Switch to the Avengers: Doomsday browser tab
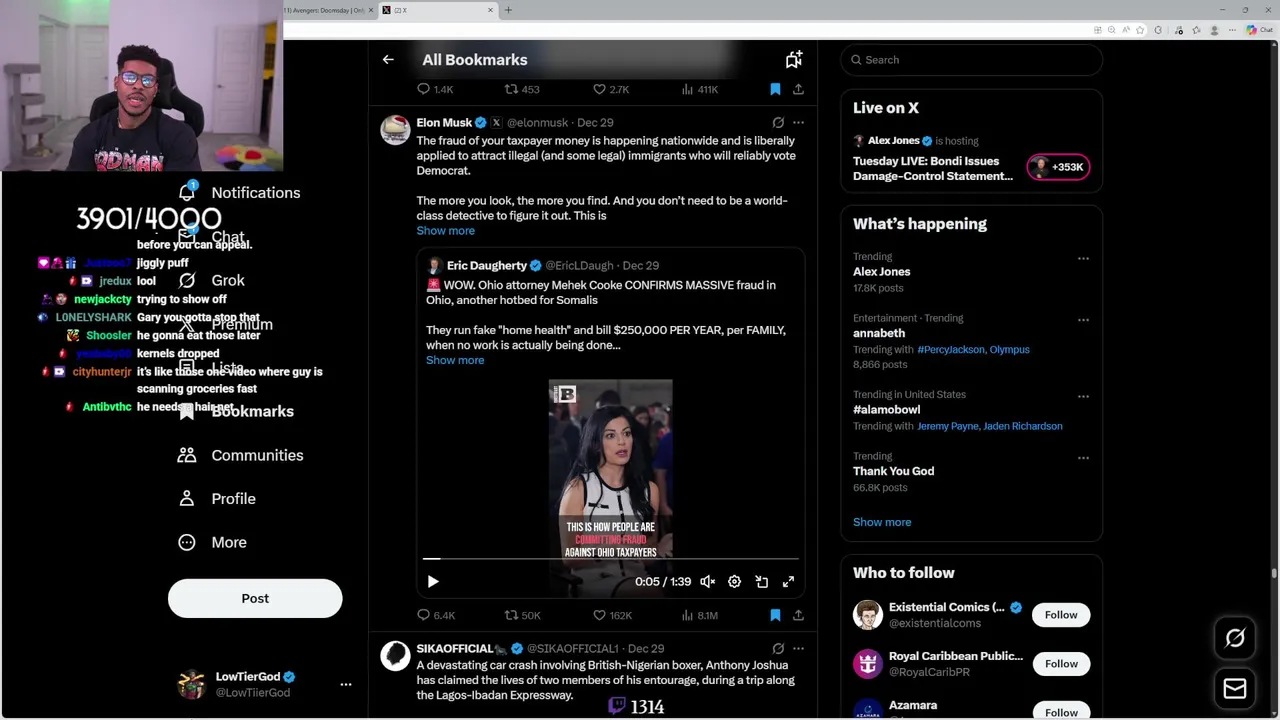The image size is (1280, 720). point(326,10)
